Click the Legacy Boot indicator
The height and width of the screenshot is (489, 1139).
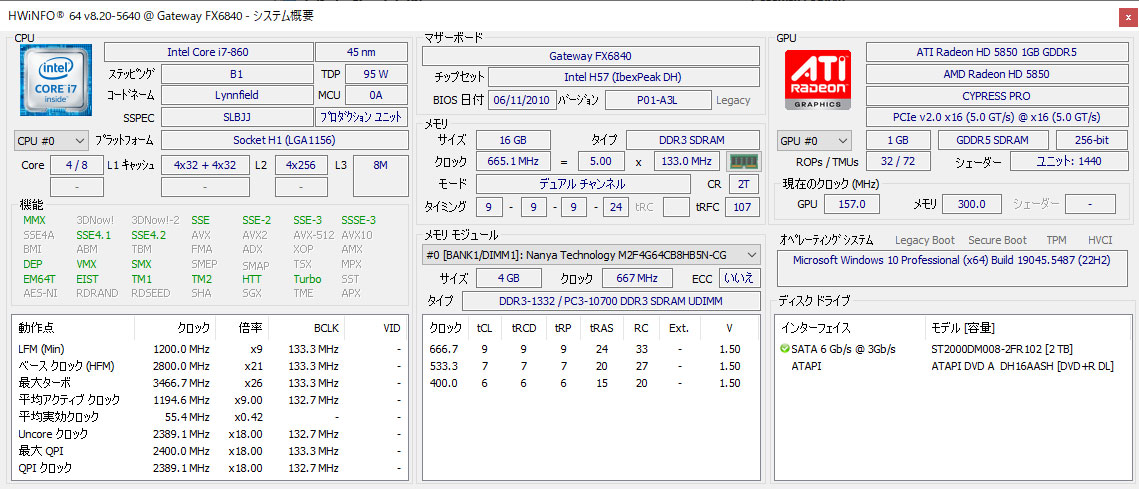point(925,240)
